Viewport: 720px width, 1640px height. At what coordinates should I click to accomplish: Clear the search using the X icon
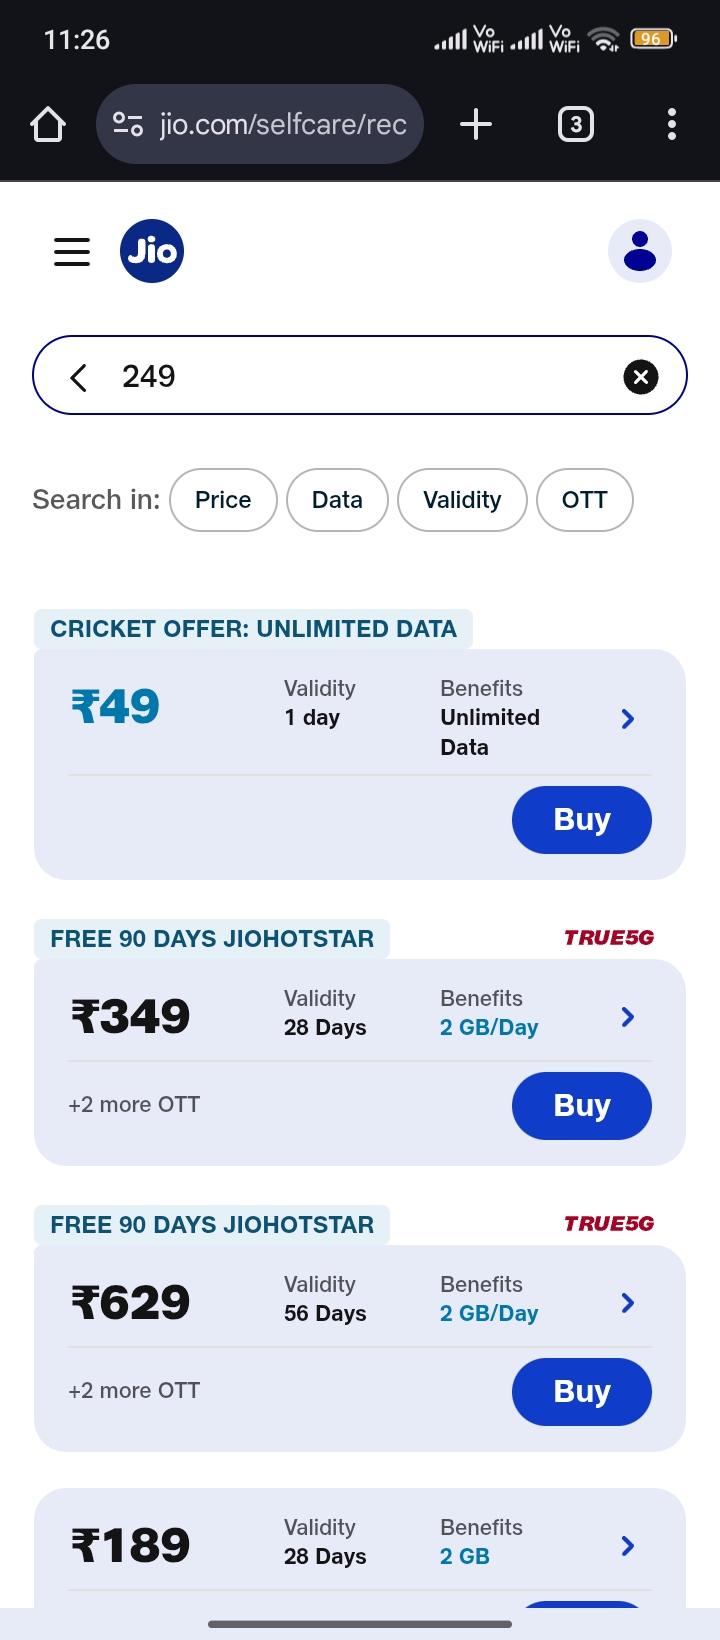(x=641, y=377)
